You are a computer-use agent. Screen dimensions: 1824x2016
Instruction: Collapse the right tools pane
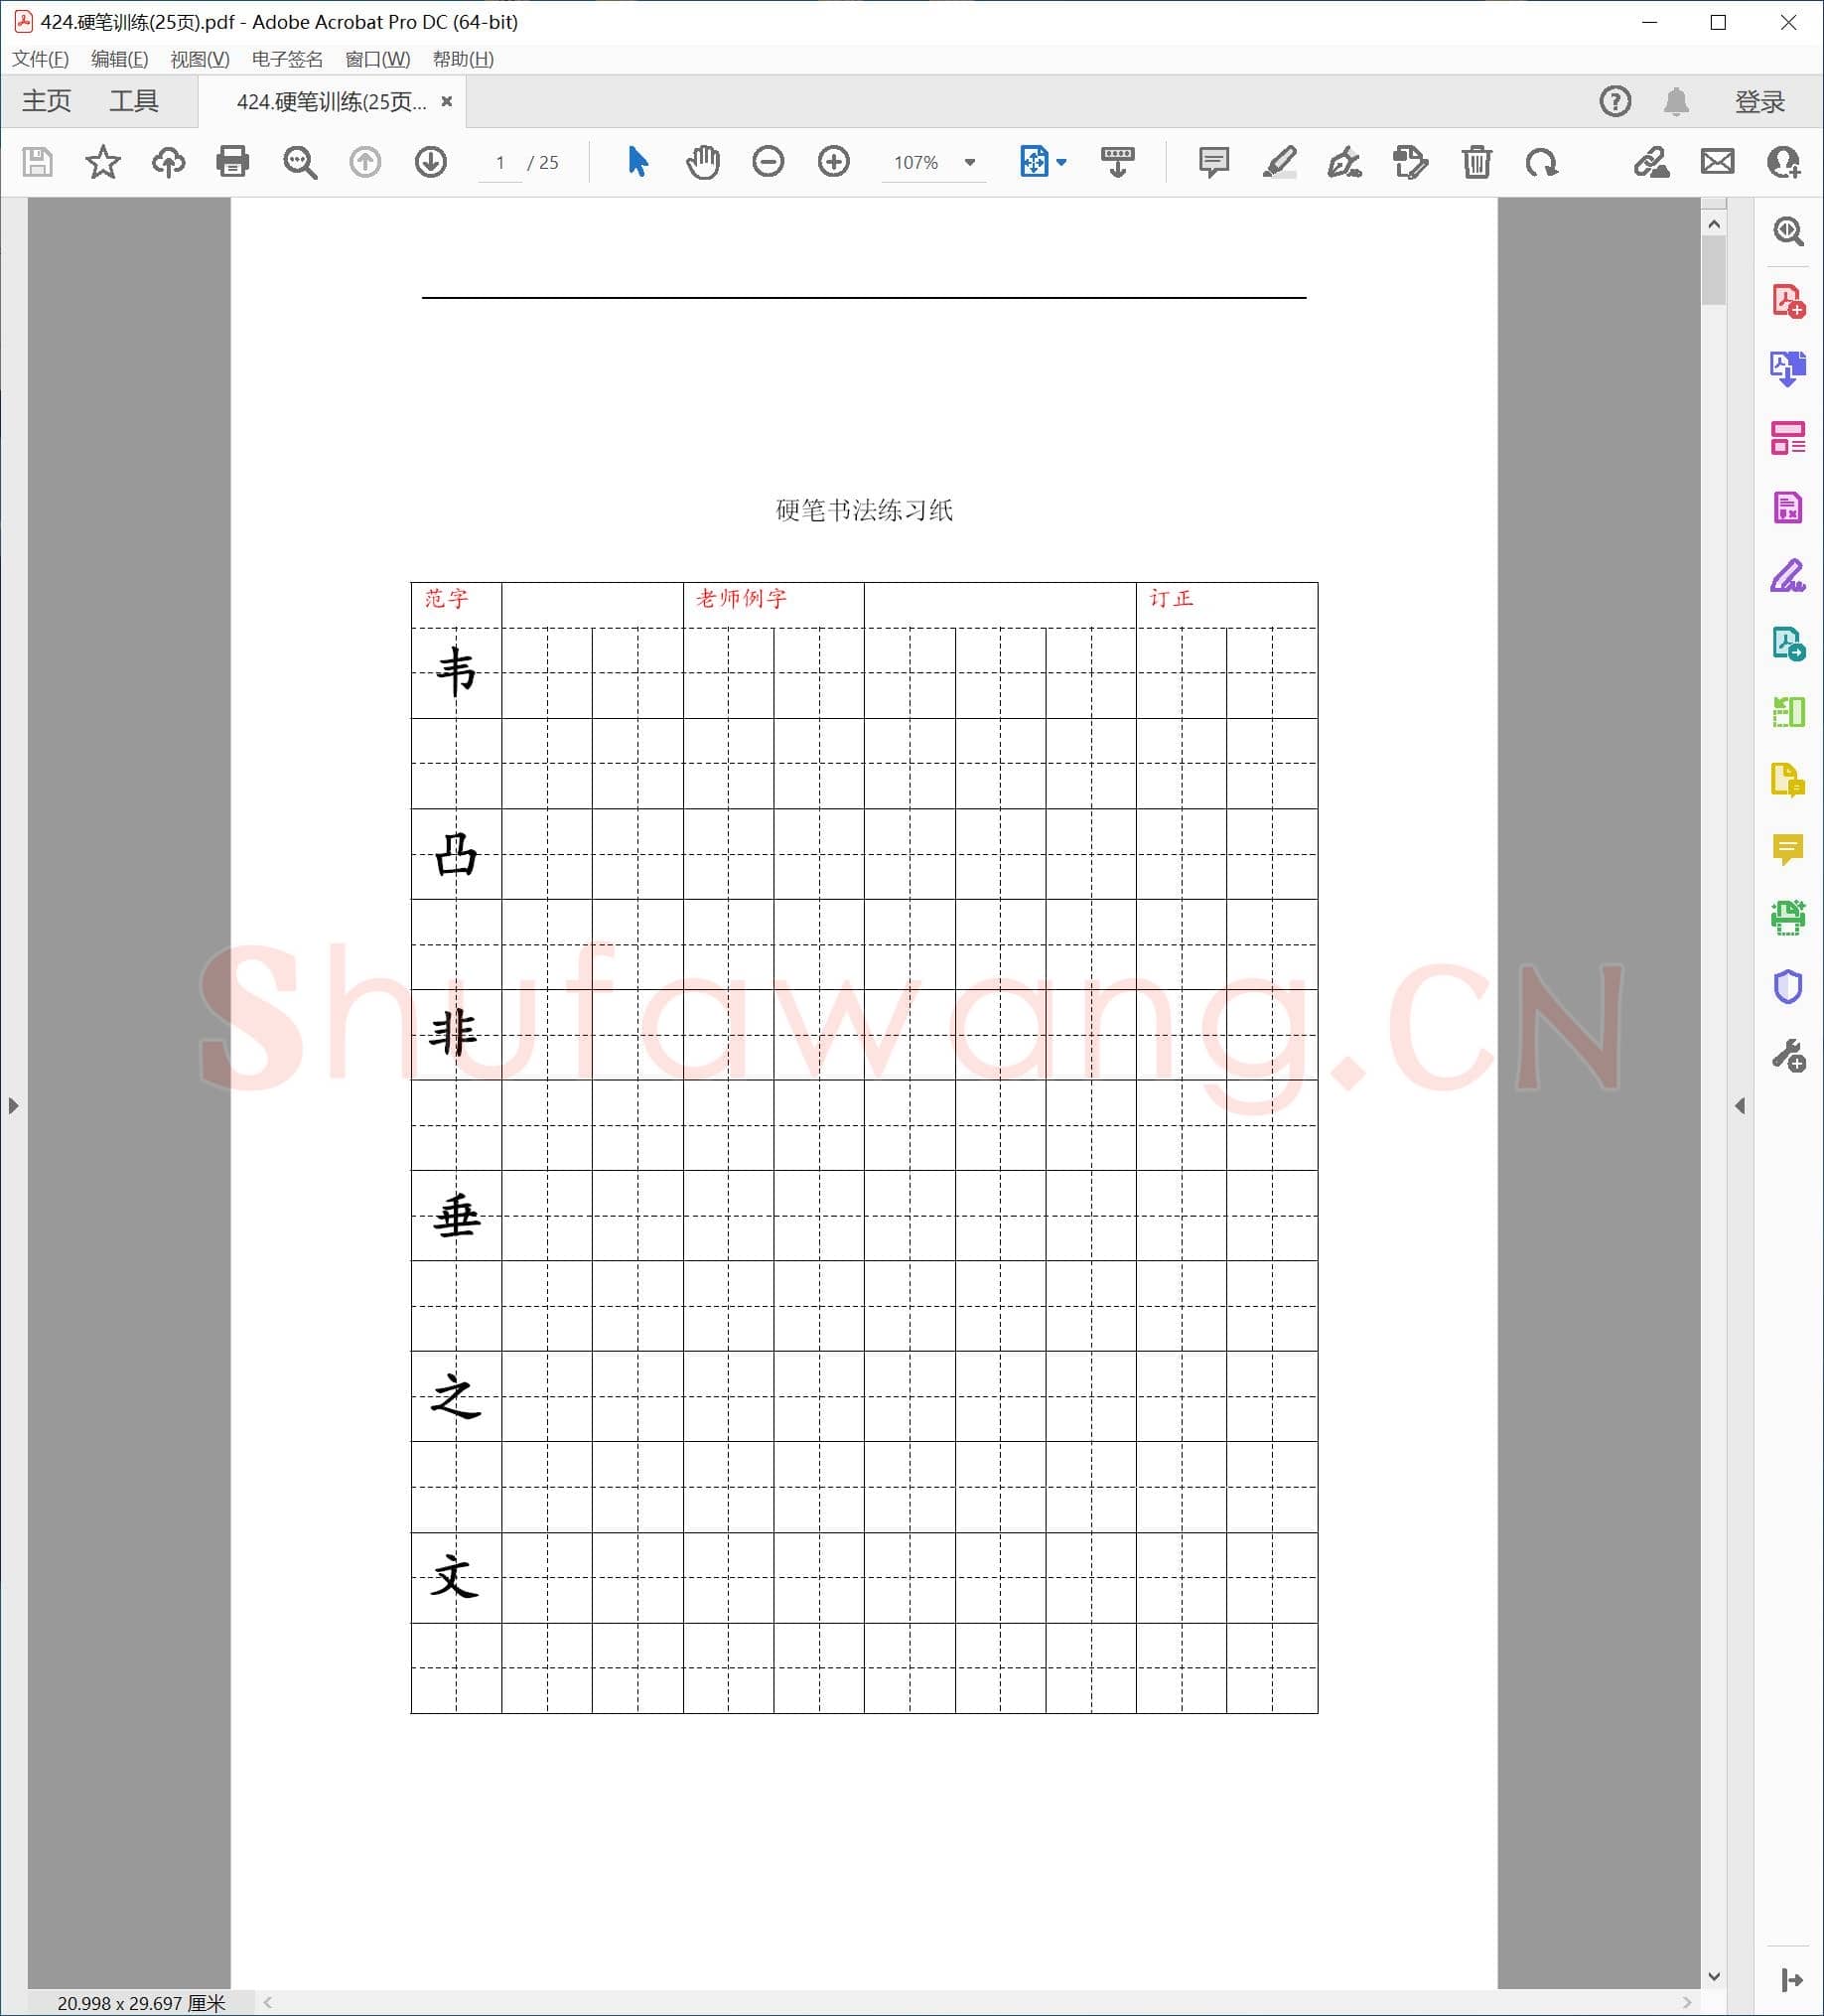[x=1741, y=1105]
